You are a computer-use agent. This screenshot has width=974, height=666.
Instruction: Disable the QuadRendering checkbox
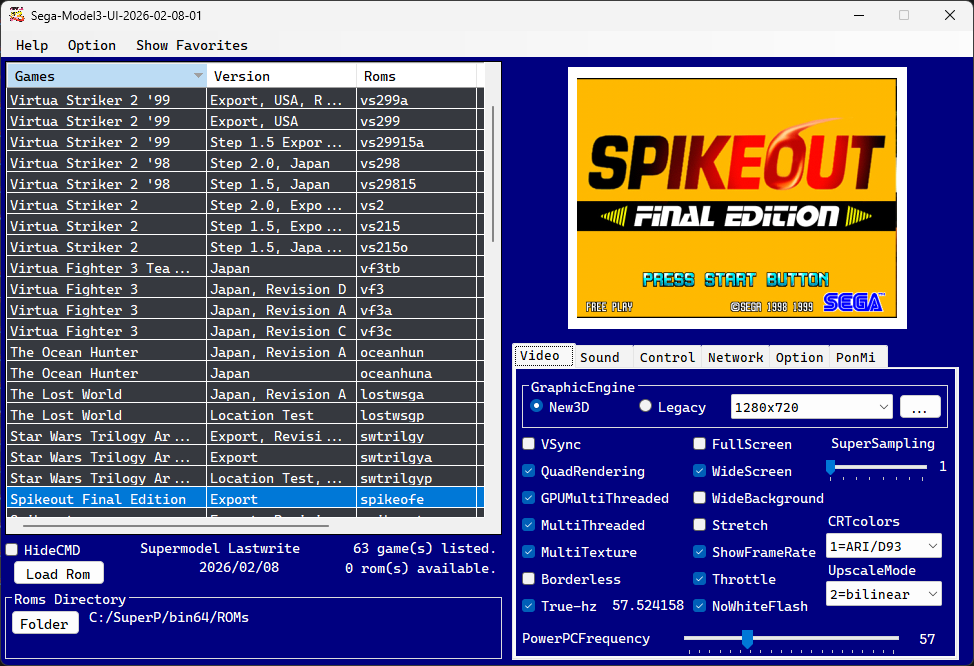[x=528, y=471]
